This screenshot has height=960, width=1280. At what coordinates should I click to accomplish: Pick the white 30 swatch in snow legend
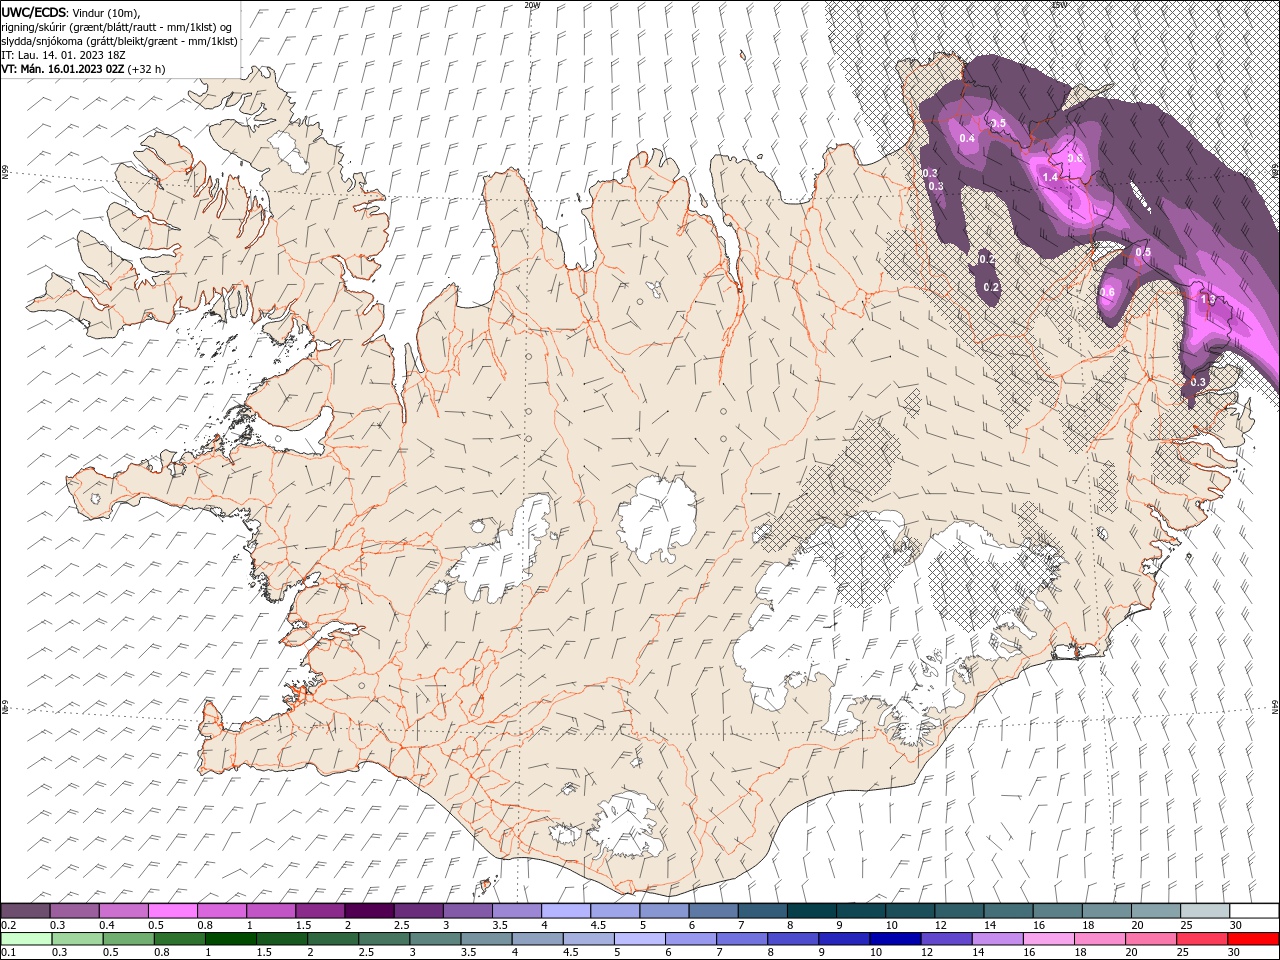tap(1254, 911)
